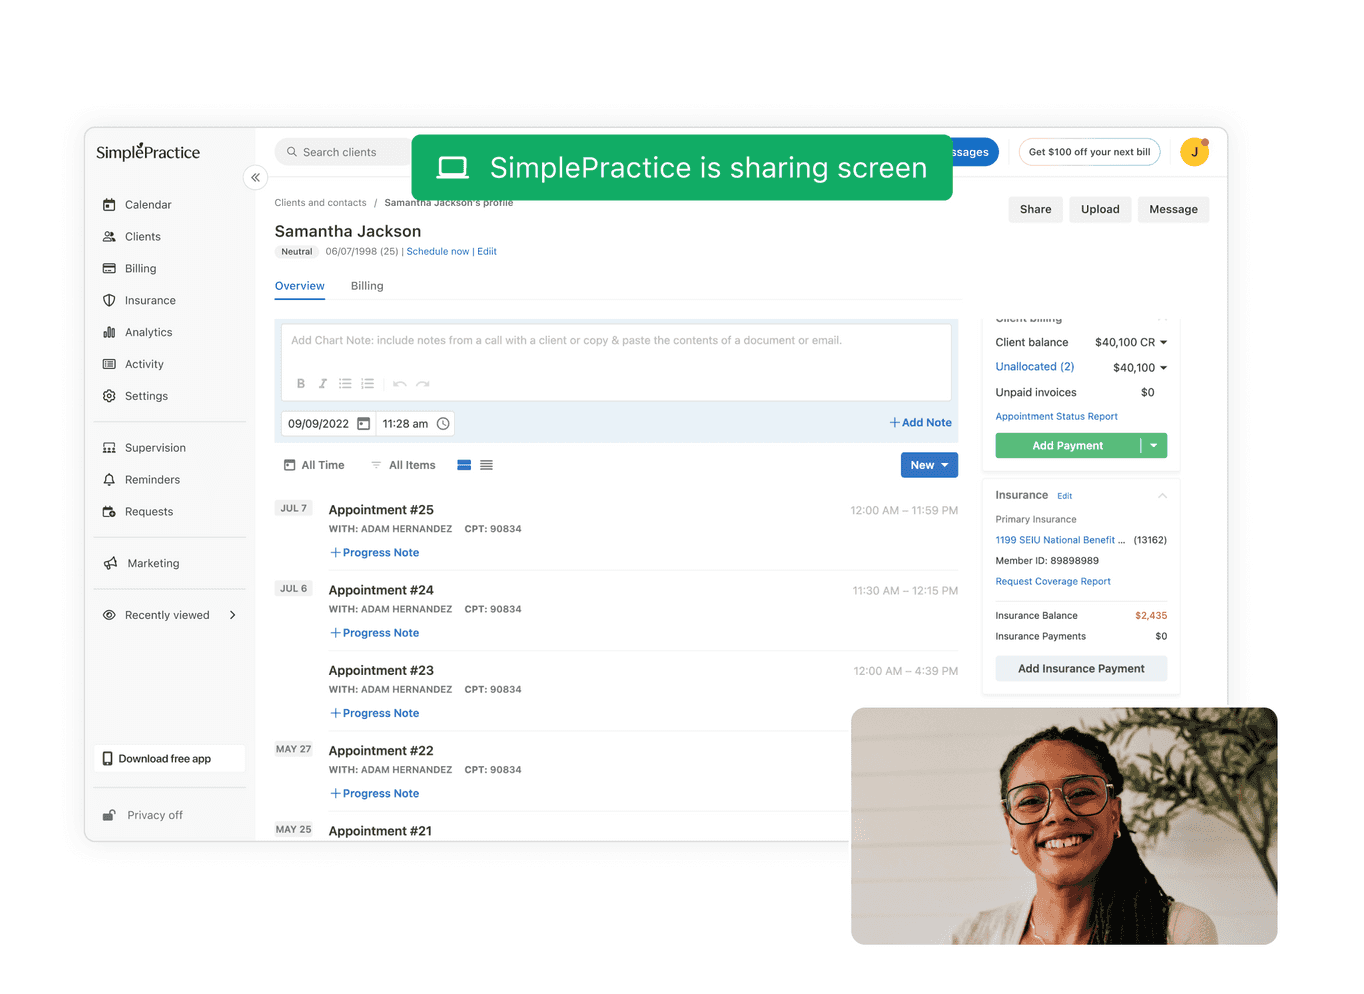Edit Samantha Jackson's profile
The height and width of the screenshot is (994, 1364).
(x=487, y=252)
